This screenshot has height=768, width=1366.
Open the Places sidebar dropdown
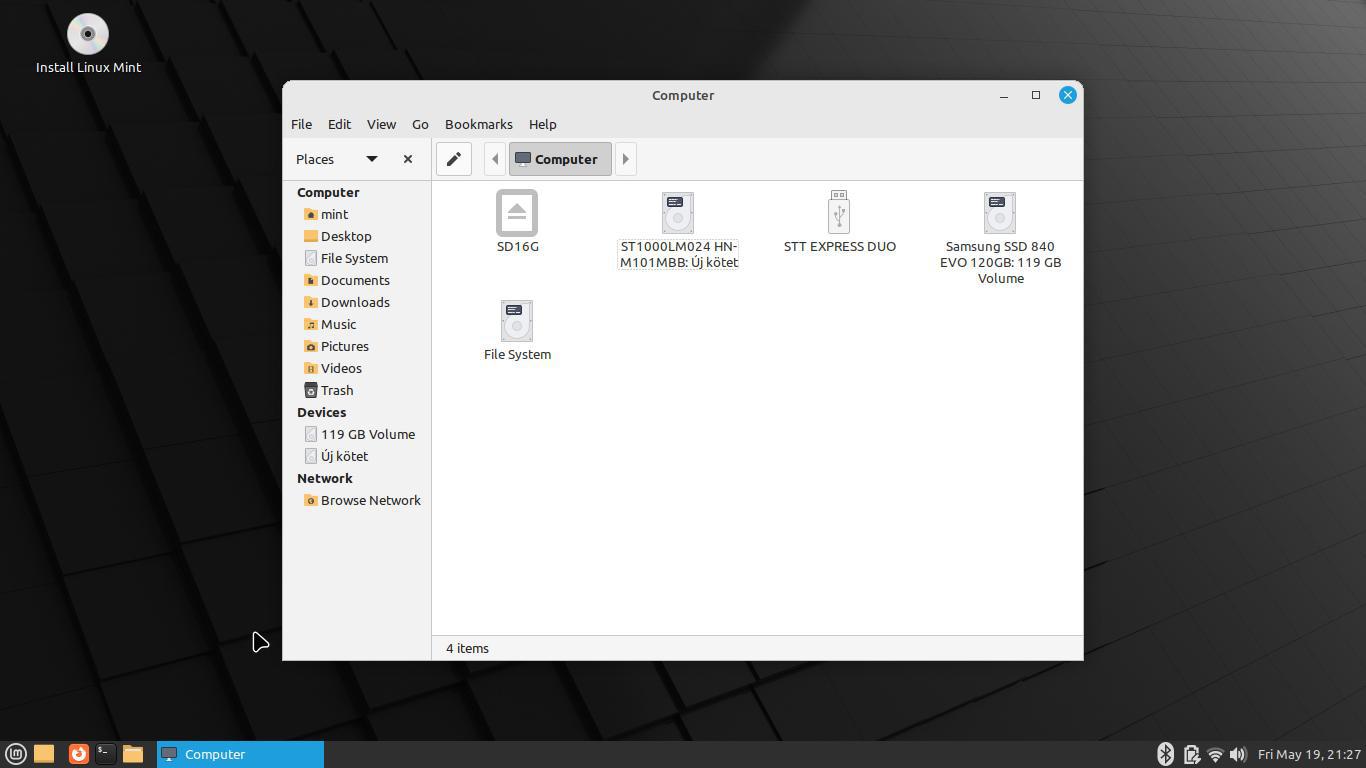tap(372, 159)
